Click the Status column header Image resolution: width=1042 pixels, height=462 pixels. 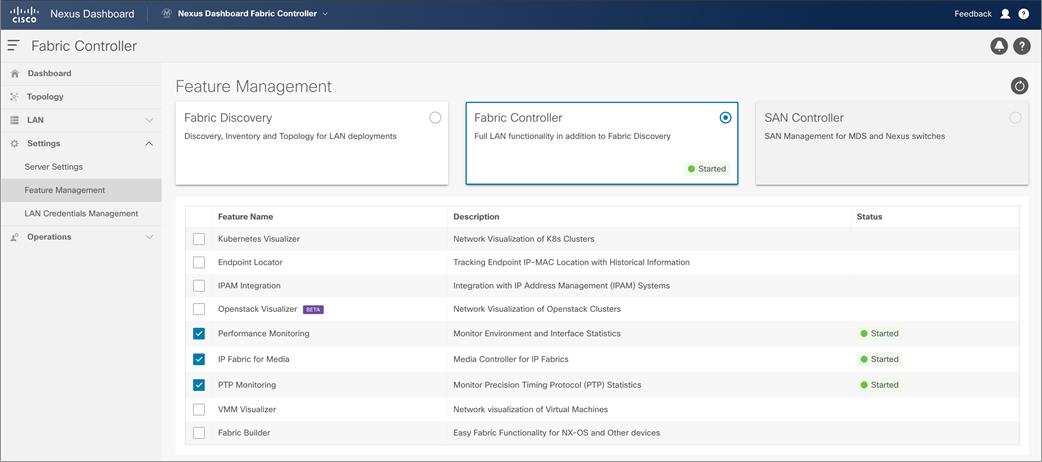tap(869, 217)
